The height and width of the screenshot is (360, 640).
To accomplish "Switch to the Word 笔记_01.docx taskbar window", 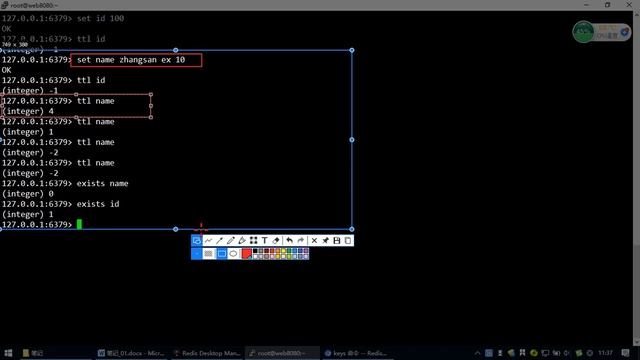I will [131, 353].
